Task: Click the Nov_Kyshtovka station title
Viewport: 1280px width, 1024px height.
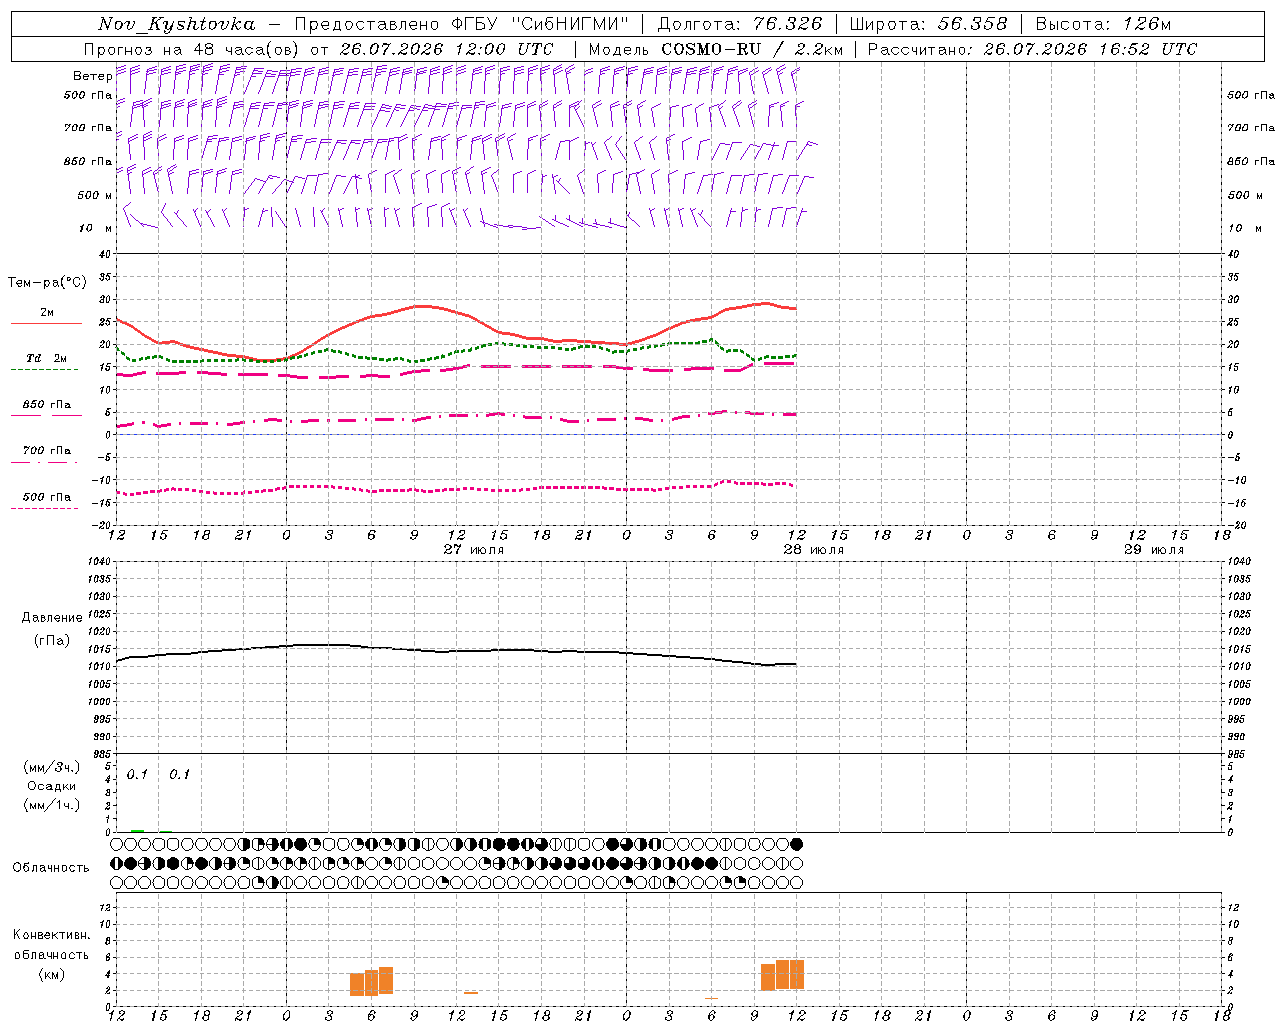Action: coord(176,24)
